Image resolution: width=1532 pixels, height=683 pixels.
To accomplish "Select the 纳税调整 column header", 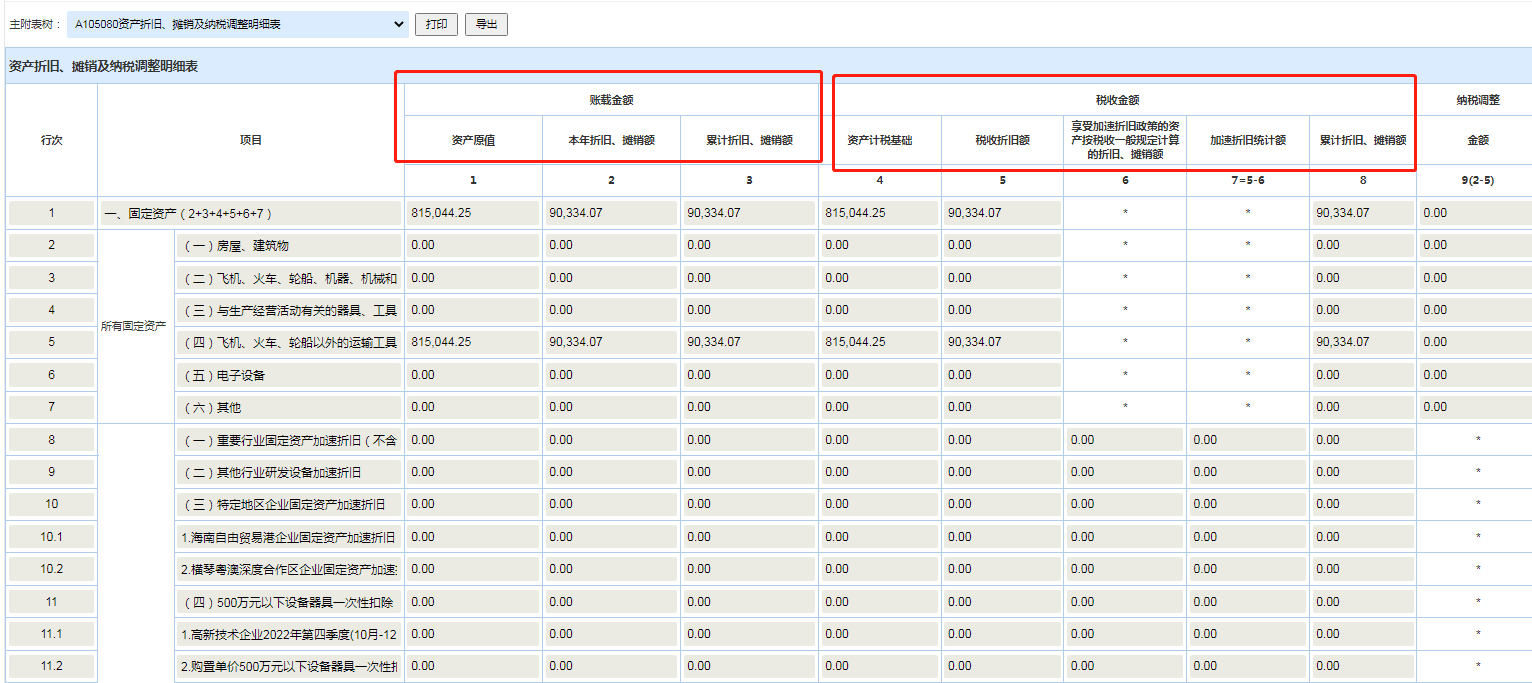I will click(x=1478, y=100).
